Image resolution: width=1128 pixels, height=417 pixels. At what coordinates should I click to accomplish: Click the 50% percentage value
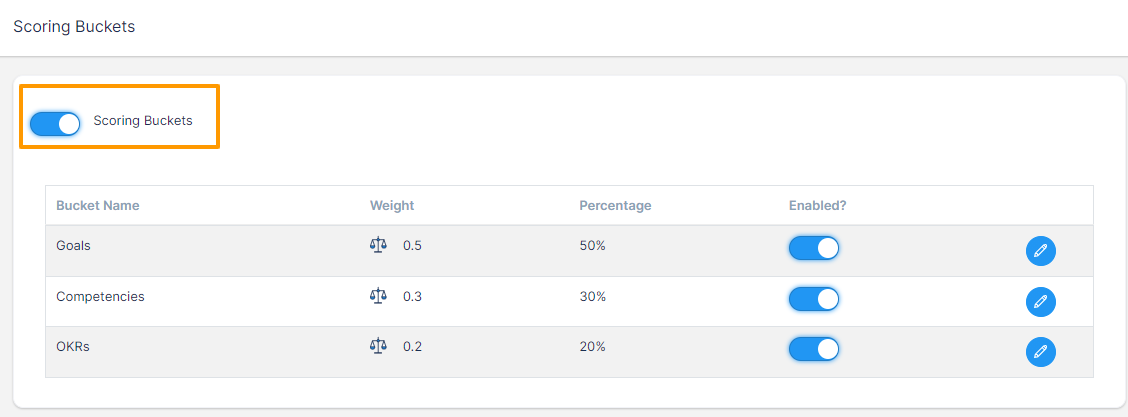[x=592, y=246]
